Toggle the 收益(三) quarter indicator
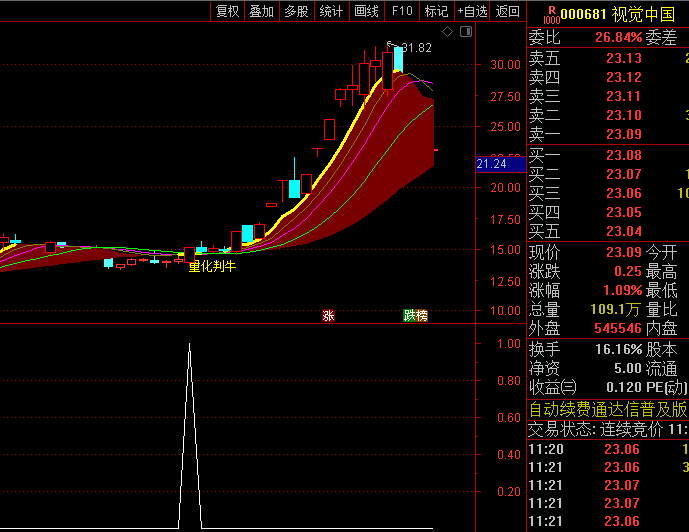Screen dimensions: 689x532 click(x=553, y=387)
